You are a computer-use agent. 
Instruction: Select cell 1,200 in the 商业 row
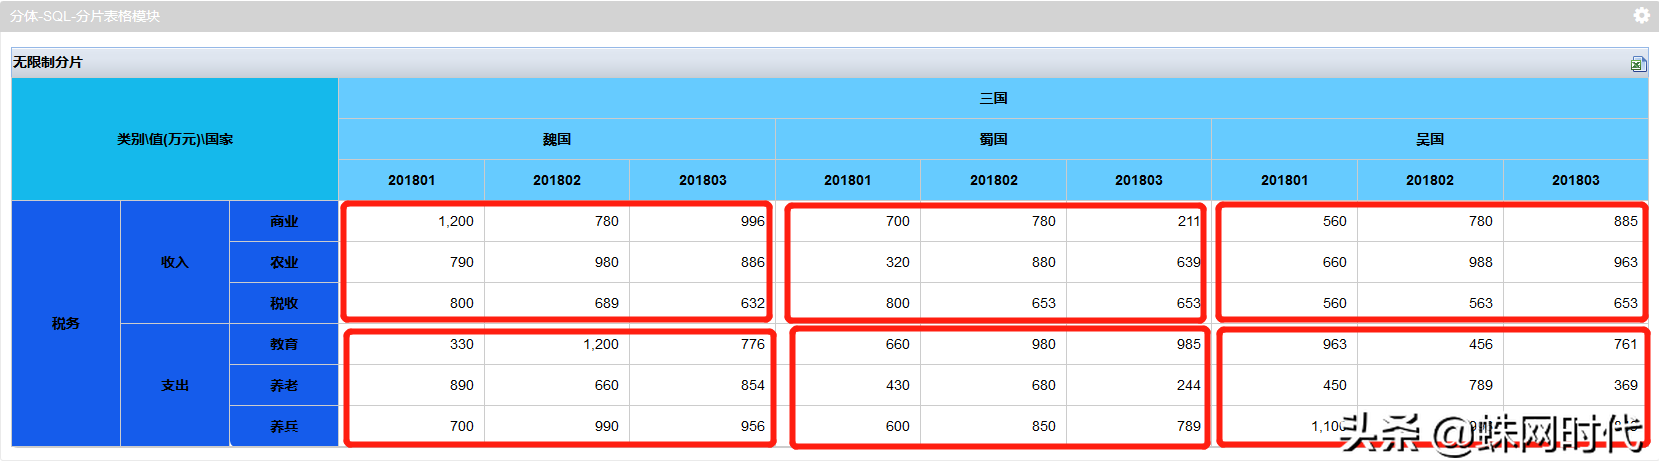[411, 221]
